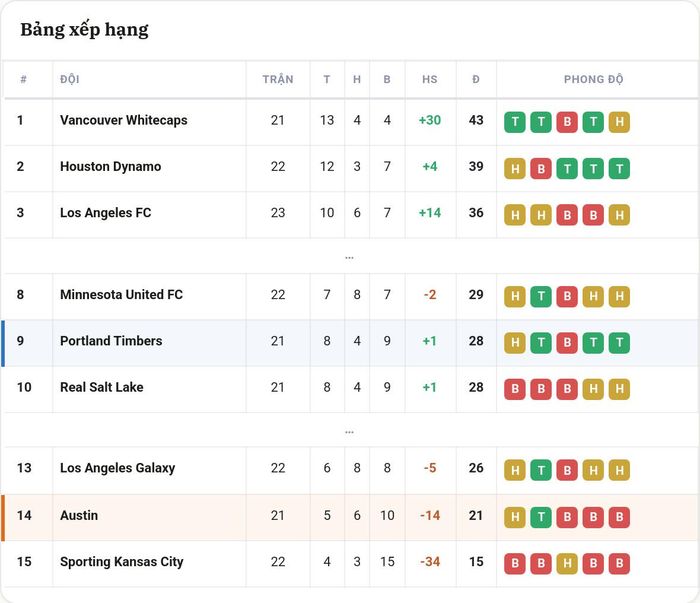Open the Real Salt Lake team link
Image resolution: width=700 pixels, height=603 pixels.
[102, 387]
